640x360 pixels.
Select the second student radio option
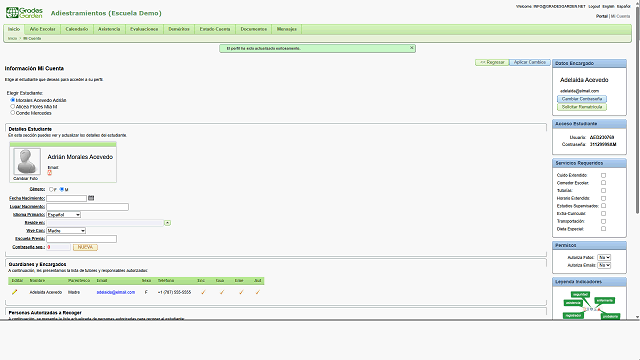pos(13,107)
